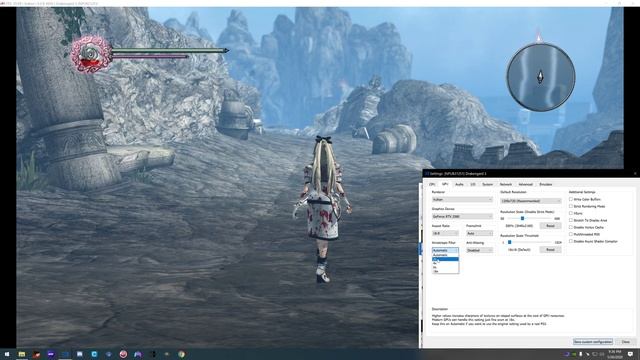Image resolution: width=640 pixels, height=360 pixels.
Task: Toggle Disable Vertex Cache checkbox
Action: tap(571, 227)
